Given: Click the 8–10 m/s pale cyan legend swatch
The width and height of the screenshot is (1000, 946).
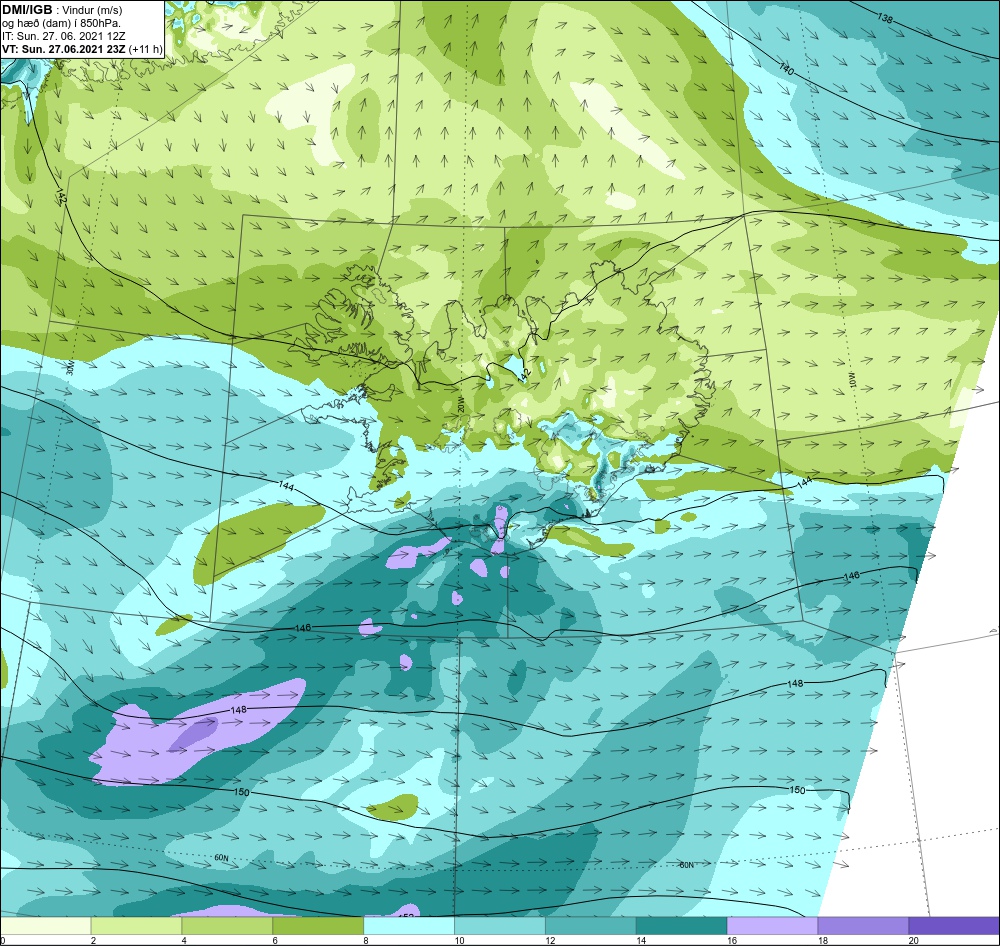Looking at the screenshot, I should coord(409,925).
